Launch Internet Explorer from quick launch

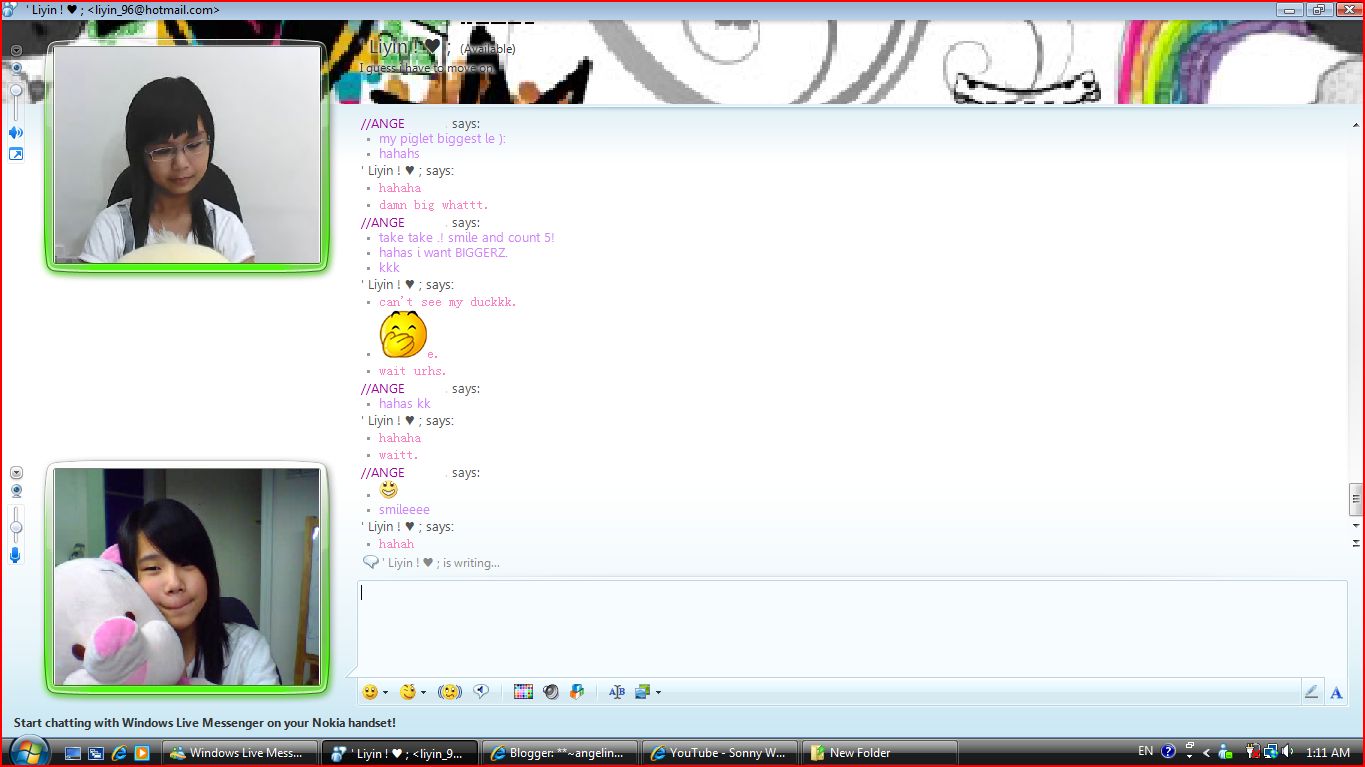coord(120,753)
